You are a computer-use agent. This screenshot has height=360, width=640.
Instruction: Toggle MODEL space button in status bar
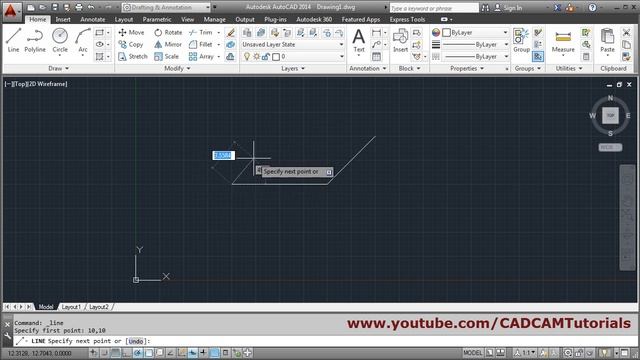coord(472,353)
